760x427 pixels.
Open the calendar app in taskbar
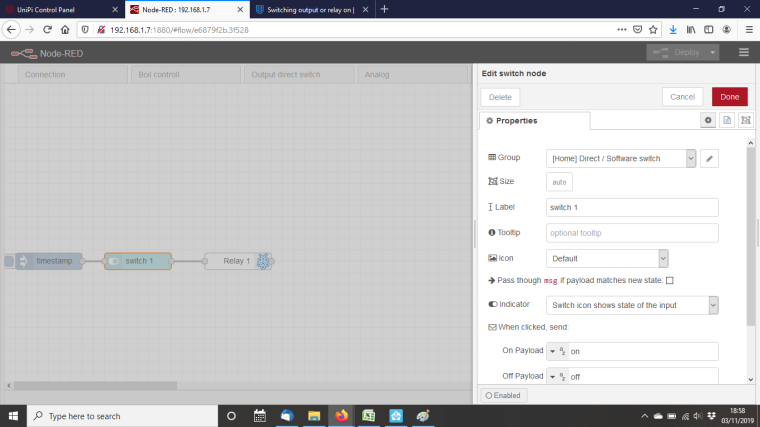[259, 416]
